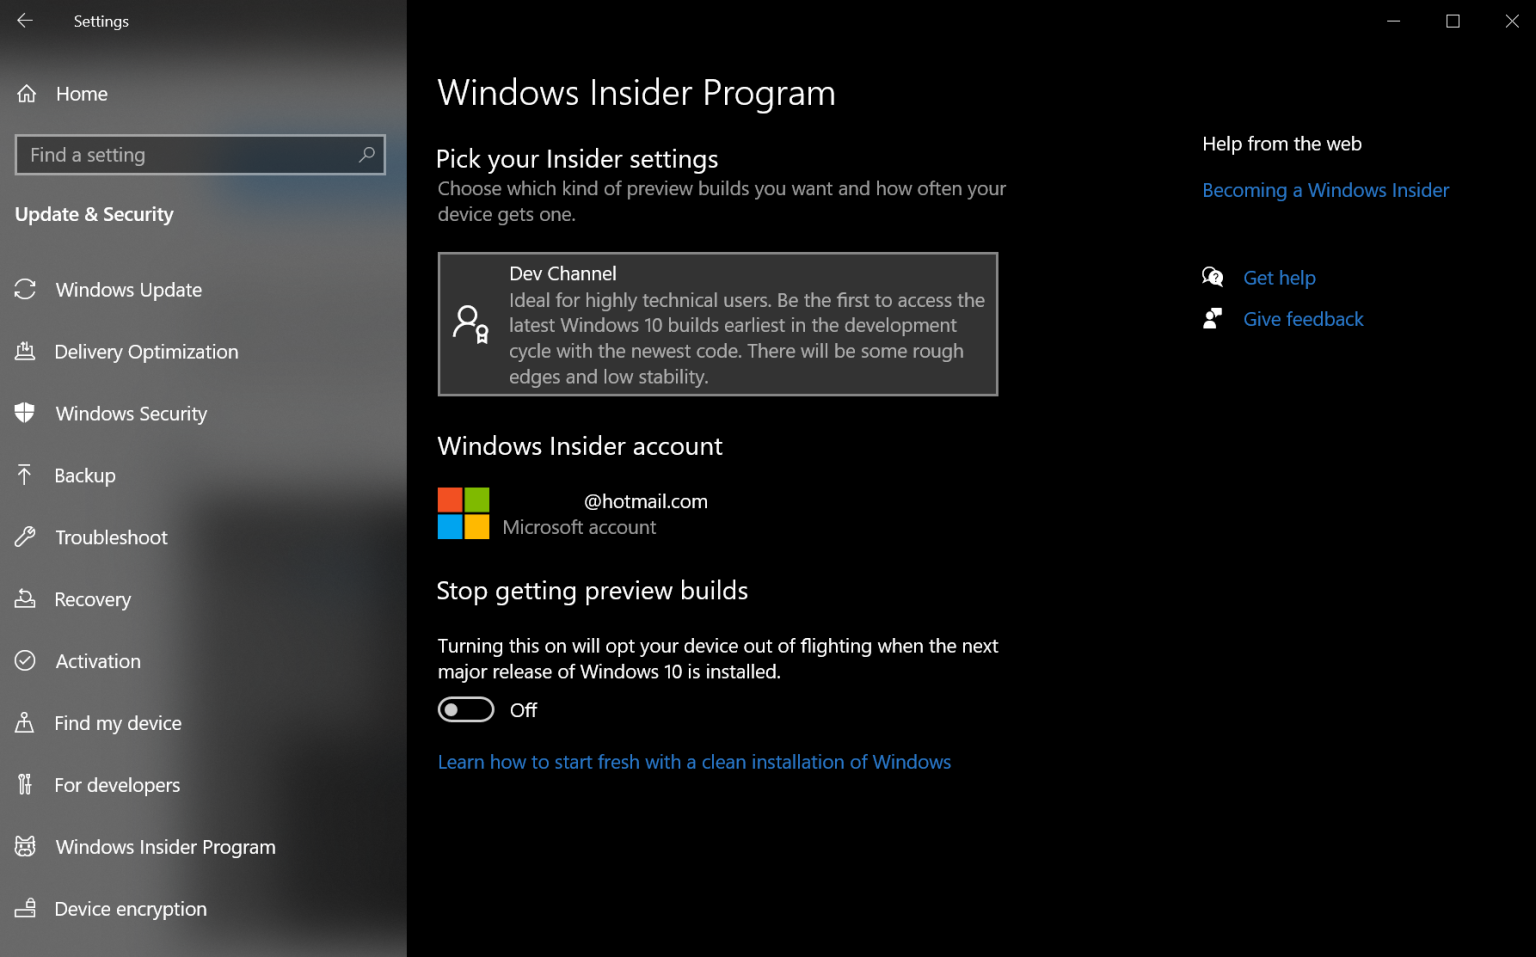Click the Give feedback icon
1536x957 pixels.
click(1212, 318)
